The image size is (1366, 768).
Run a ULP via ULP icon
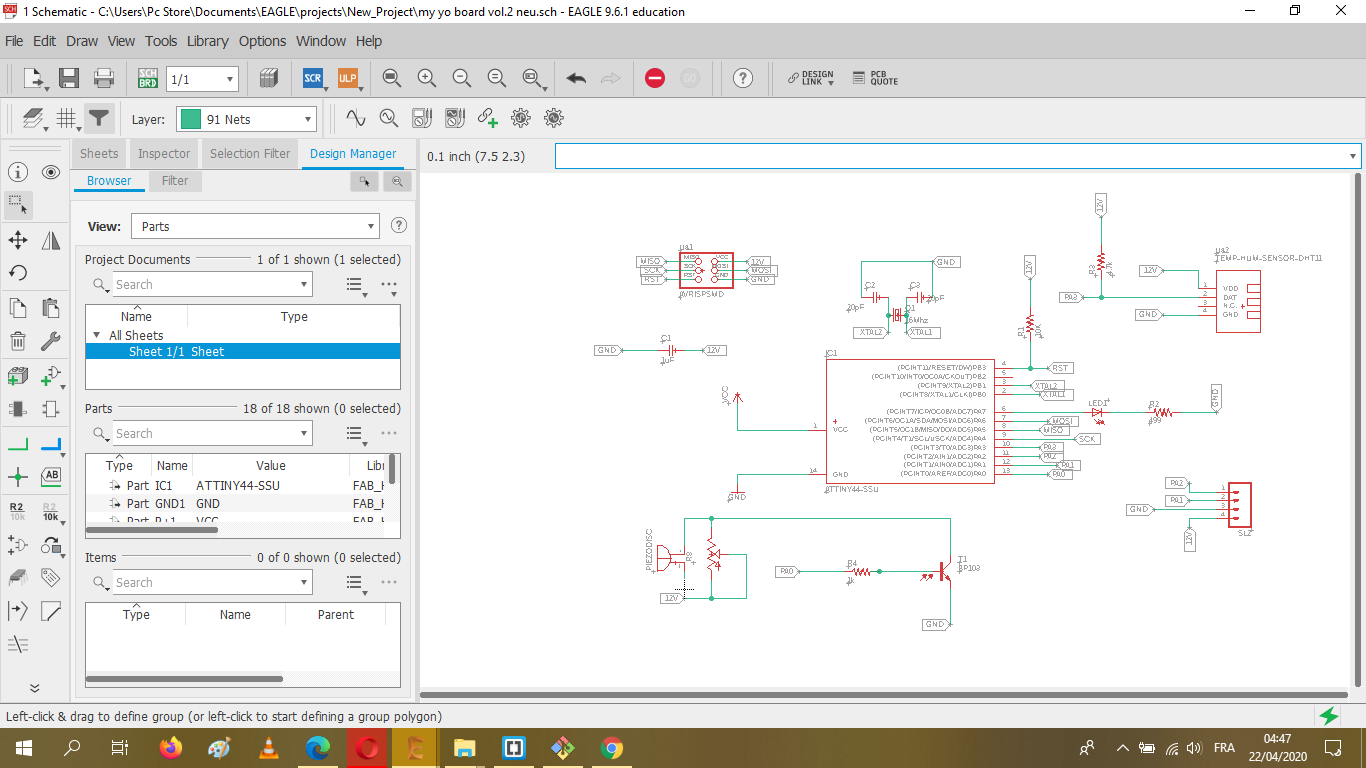click(x=347, y=78)
